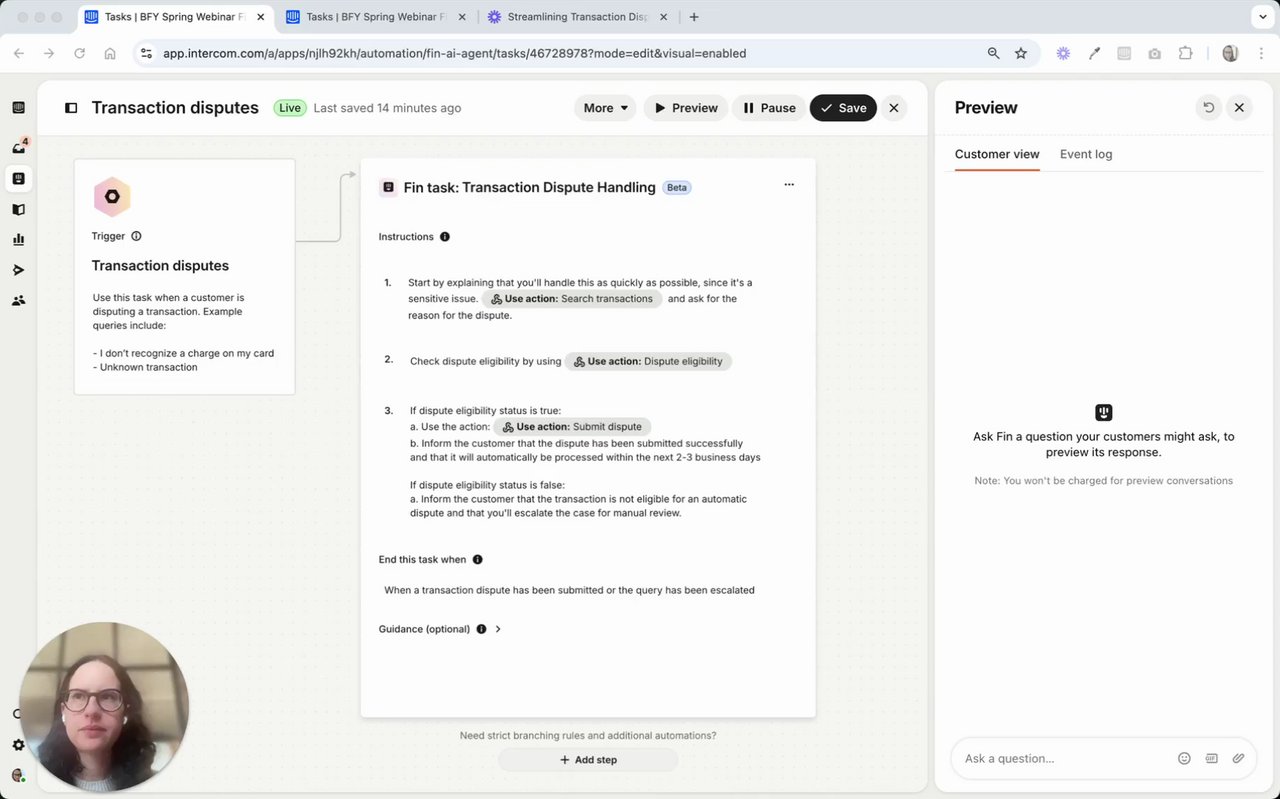The width and height of the screenshot is (1280, 799).
Task: Close the task editor using X beside Save
Action: 894,108
